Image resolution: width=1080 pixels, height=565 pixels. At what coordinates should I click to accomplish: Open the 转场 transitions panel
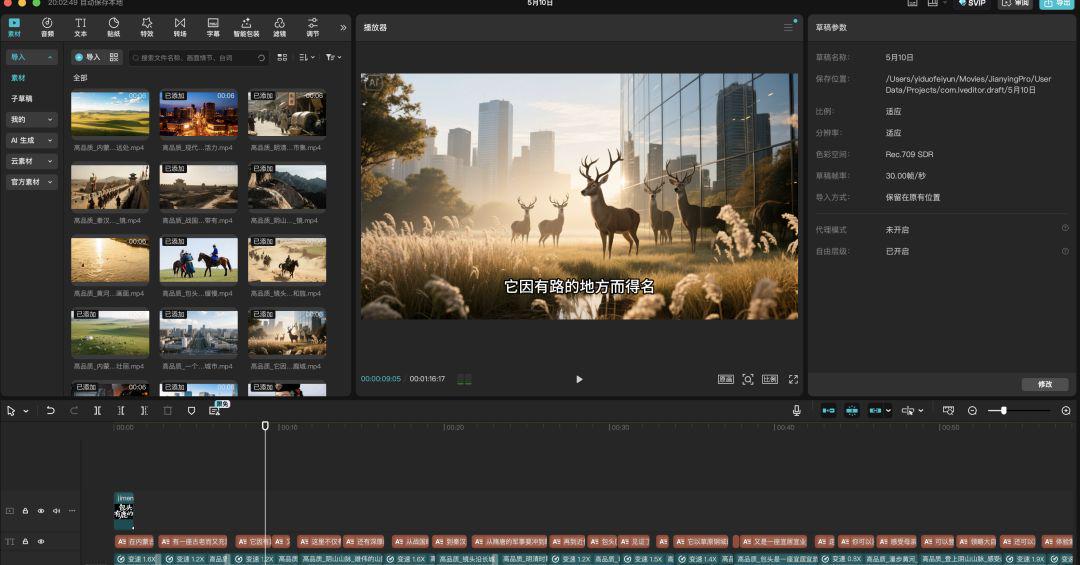click(x=180, y=27)
